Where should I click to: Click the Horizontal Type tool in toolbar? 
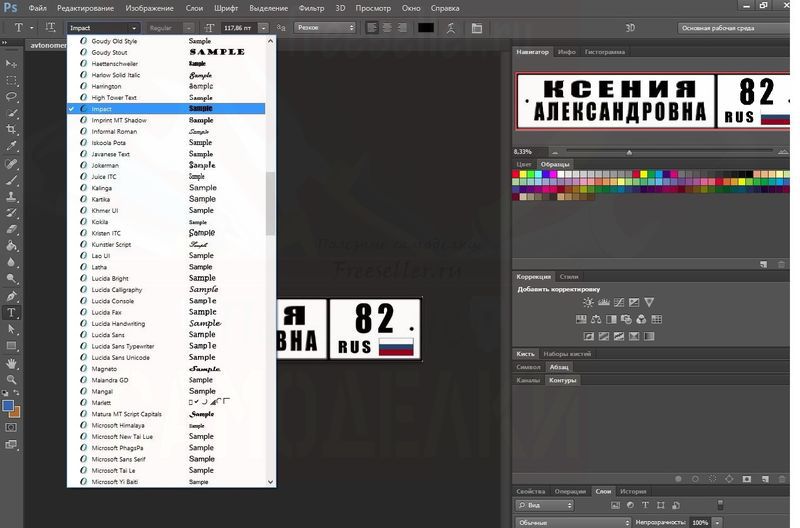(x=12, y=312)
